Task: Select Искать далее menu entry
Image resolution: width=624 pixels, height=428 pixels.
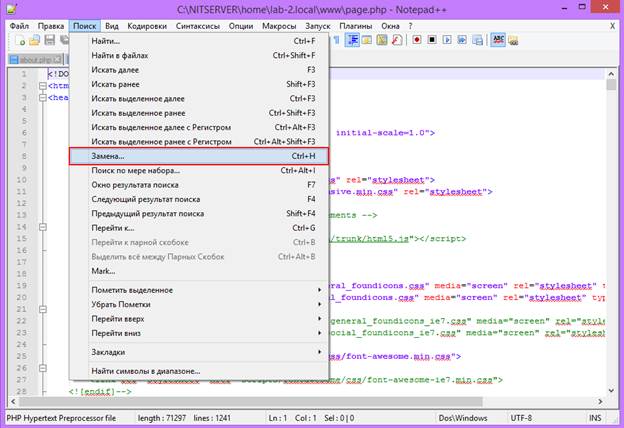Action: [199, 70]
